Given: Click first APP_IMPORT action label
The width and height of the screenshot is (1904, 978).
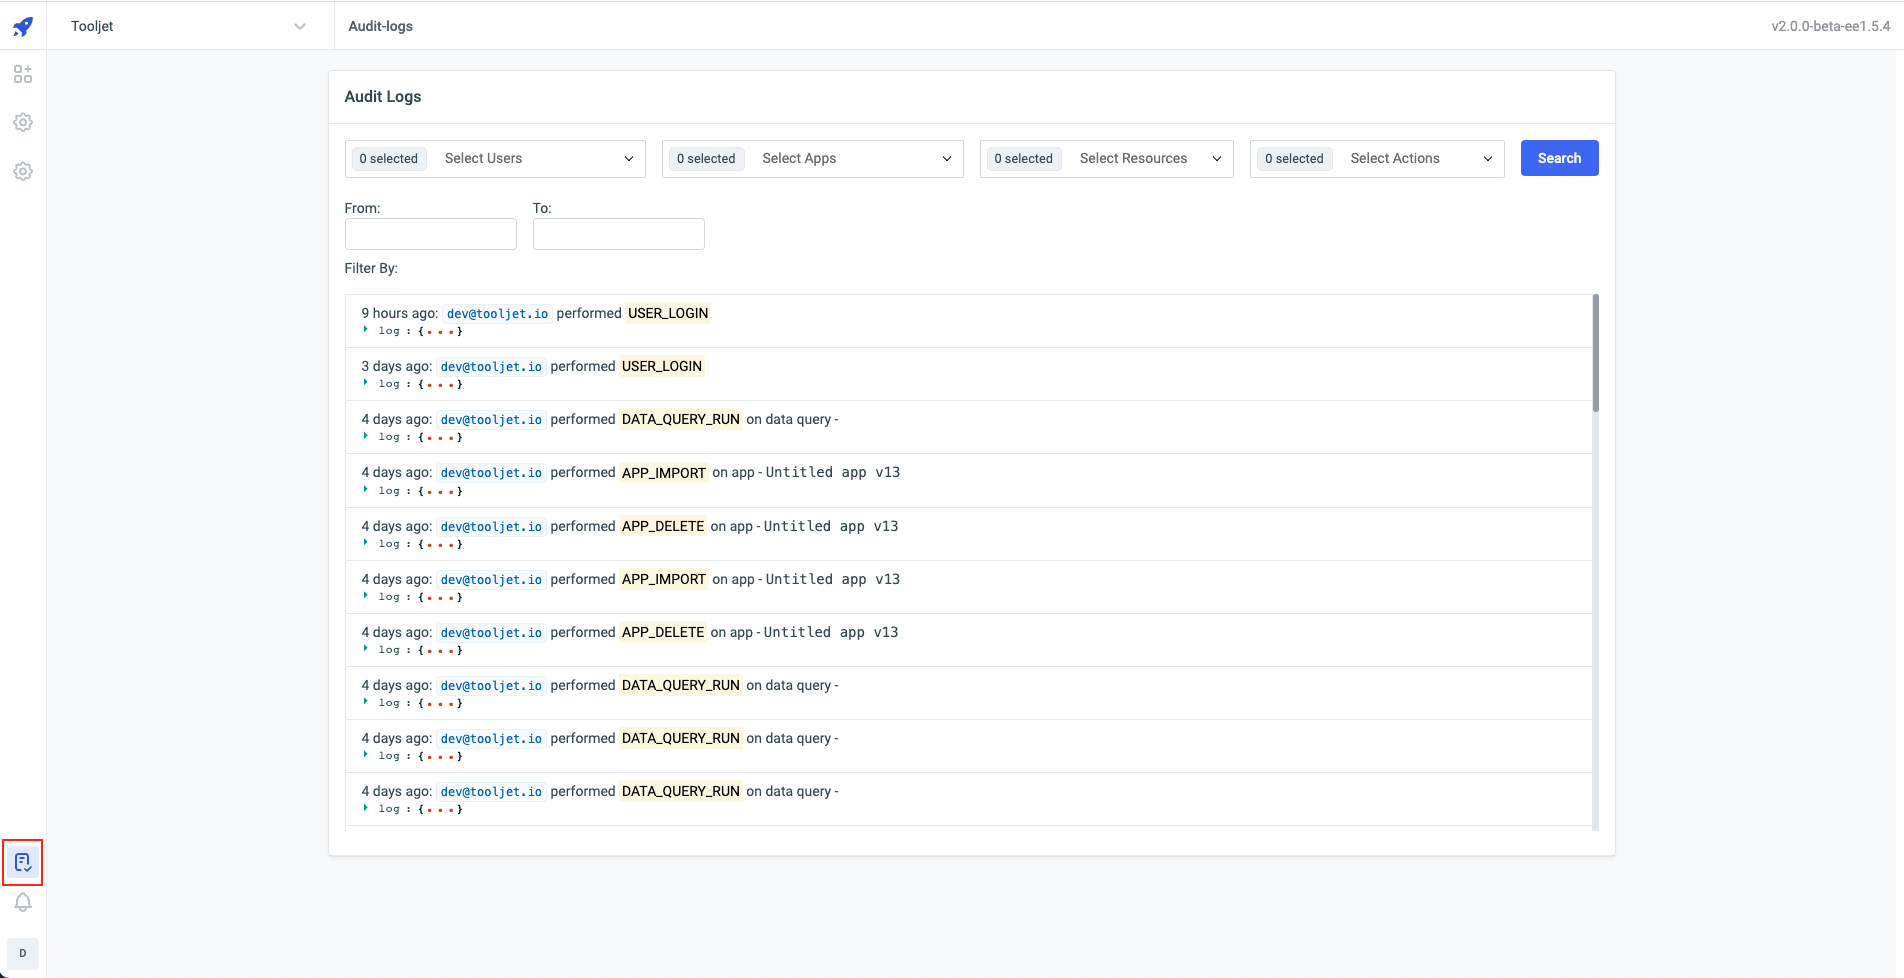Looking at the screenshot, I should (664, 472).
